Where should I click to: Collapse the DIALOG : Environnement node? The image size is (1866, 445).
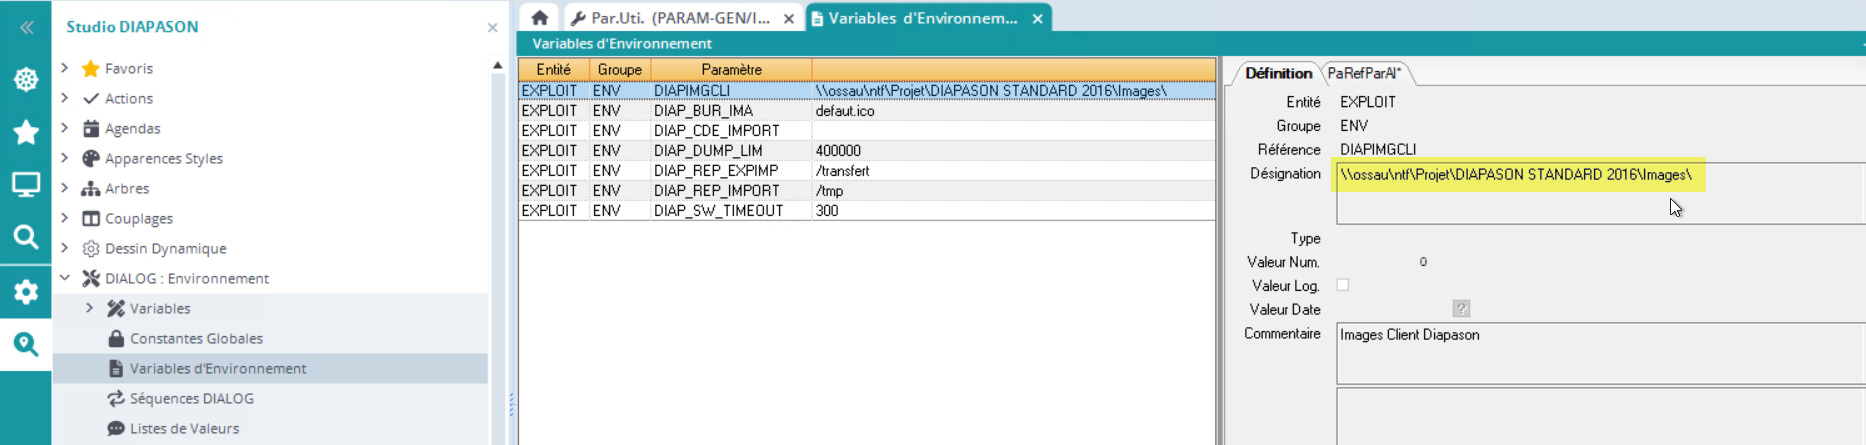click(x=65, y=278)
